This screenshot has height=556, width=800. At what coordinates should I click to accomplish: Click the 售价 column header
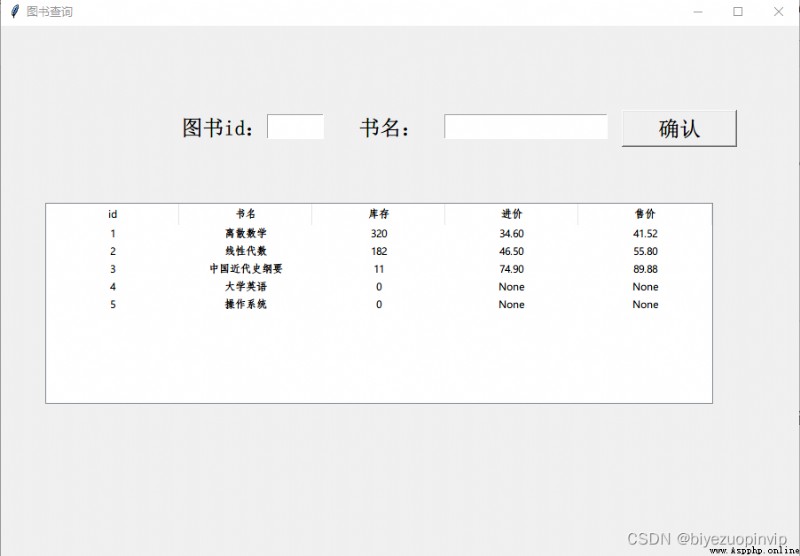pyautogui.click(x=645, y=214)
